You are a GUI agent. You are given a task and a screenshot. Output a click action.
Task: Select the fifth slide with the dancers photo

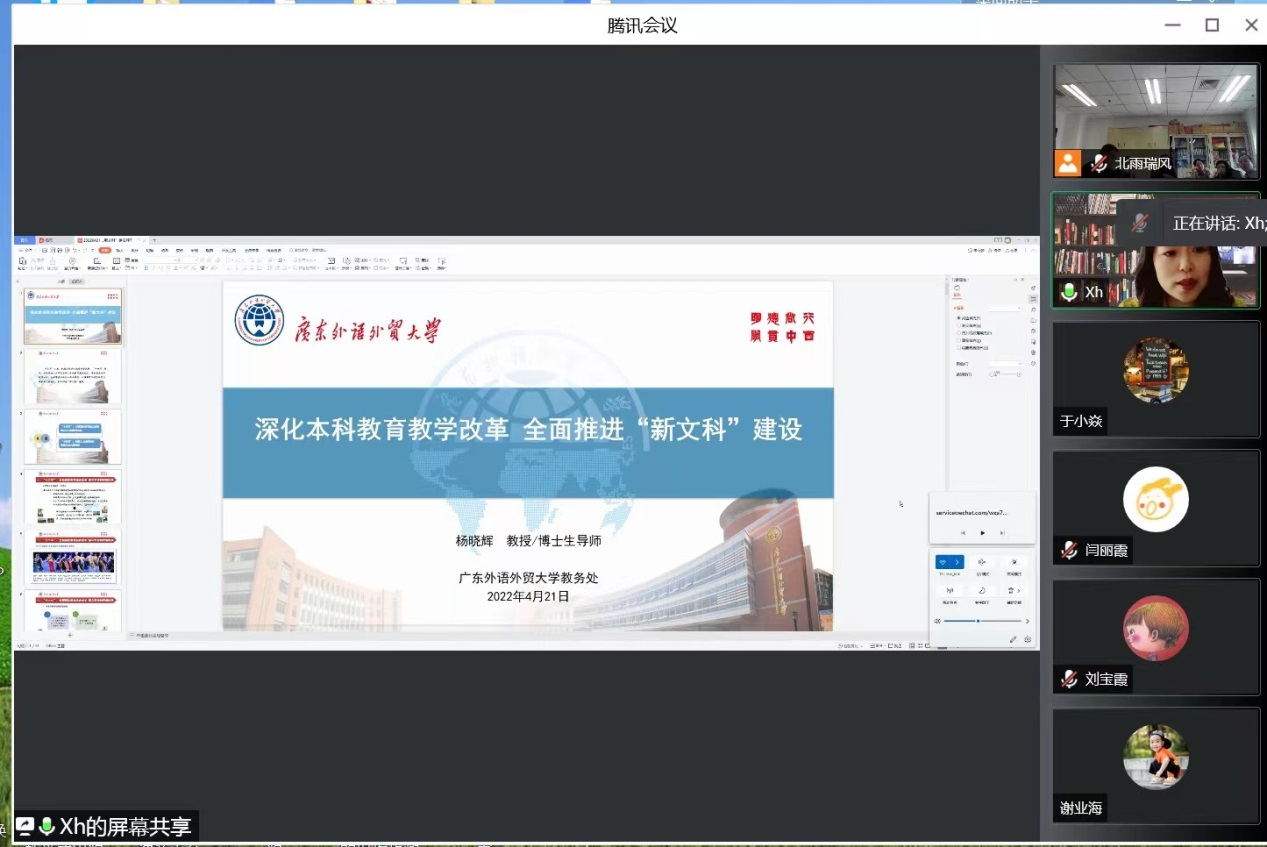point(73,557)
